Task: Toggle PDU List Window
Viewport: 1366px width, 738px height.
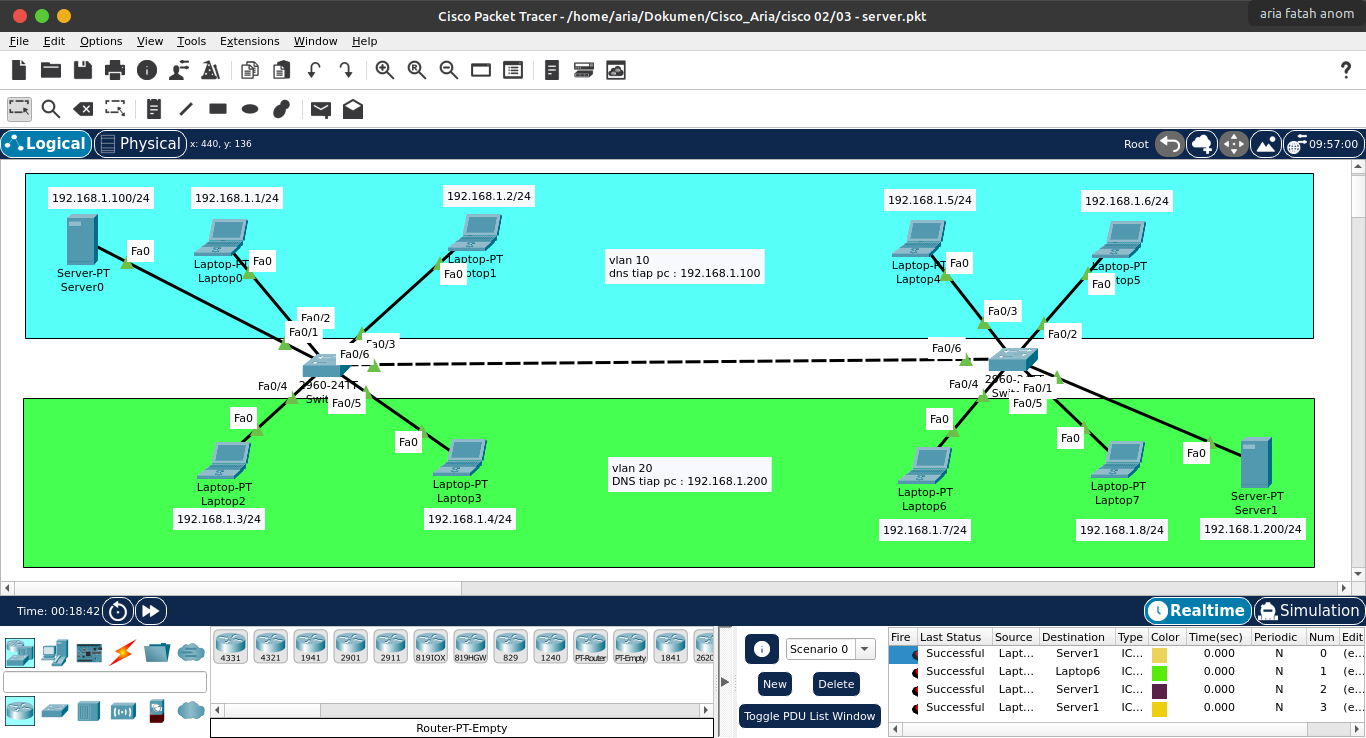Action: point(809,716)
